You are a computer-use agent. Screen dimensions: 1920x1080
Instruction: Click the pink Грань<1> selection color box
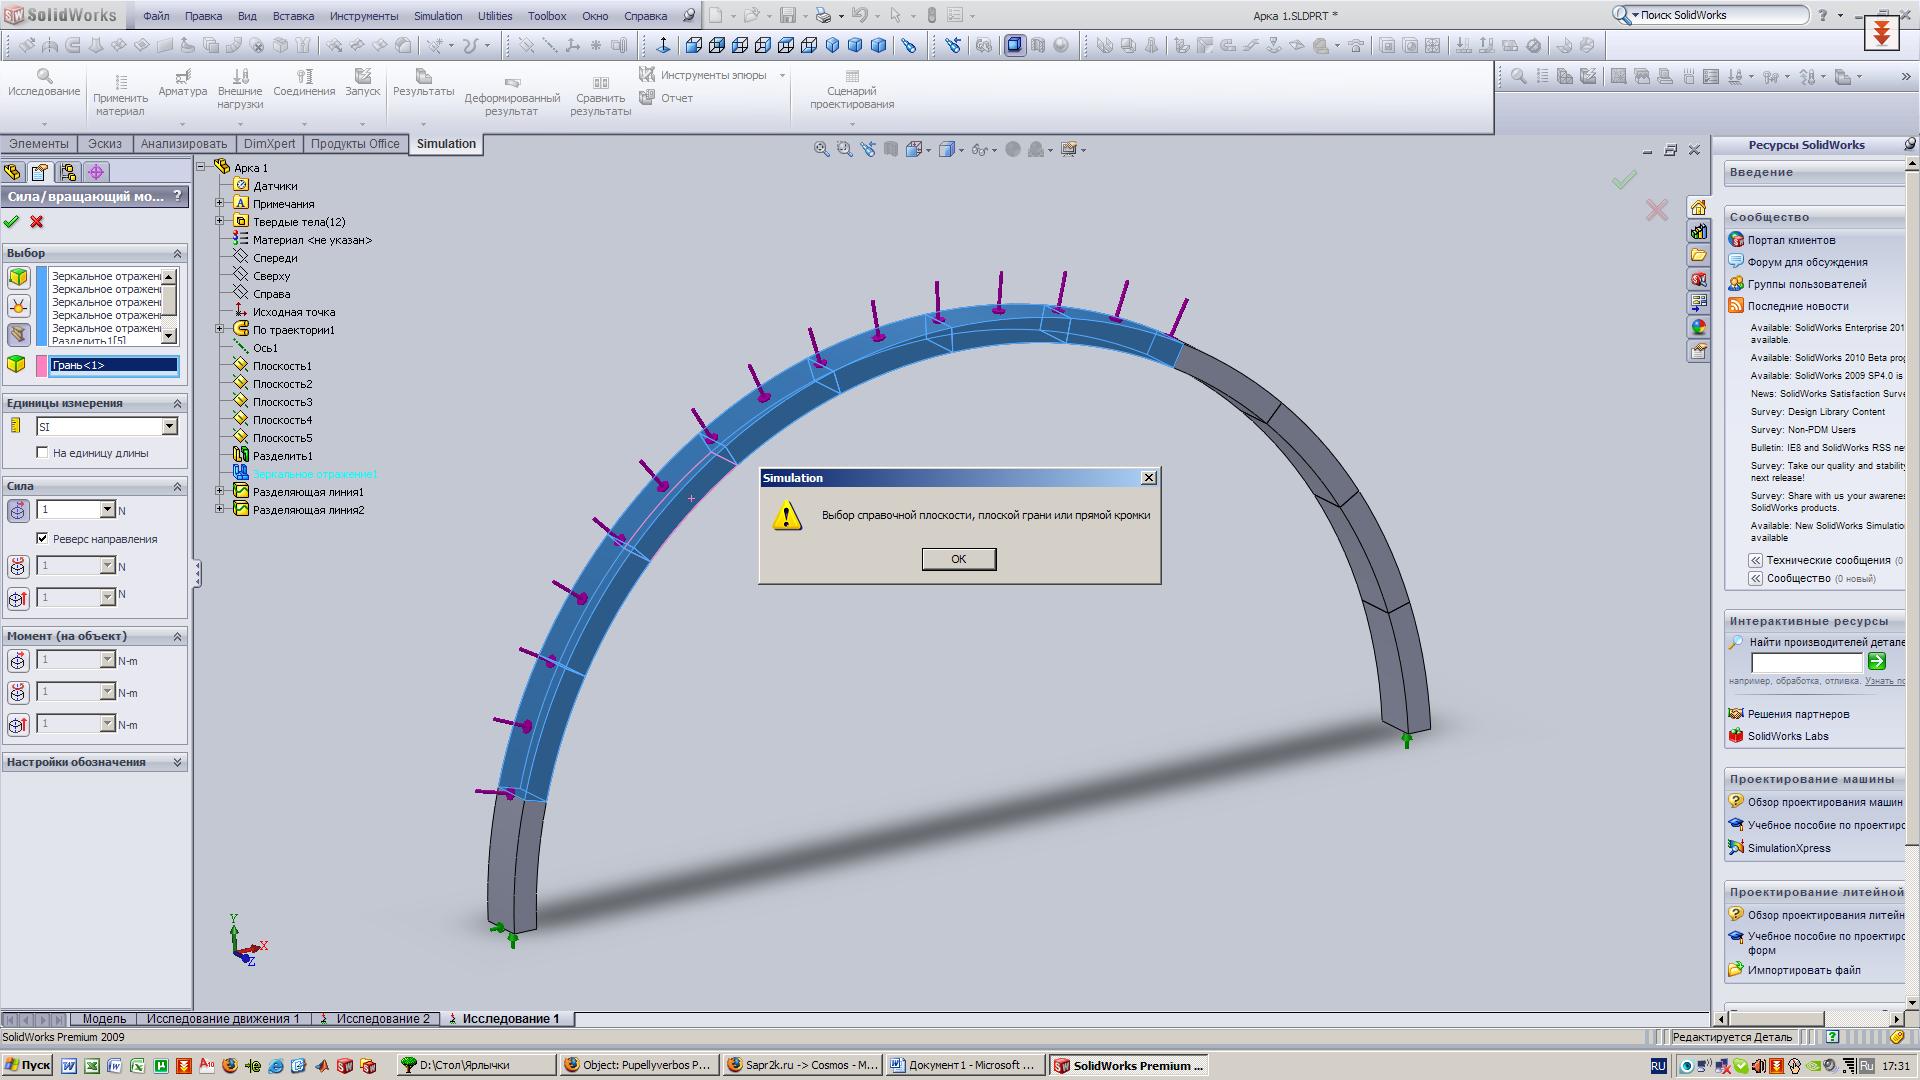pyautogui.click(x=41, y=365)
